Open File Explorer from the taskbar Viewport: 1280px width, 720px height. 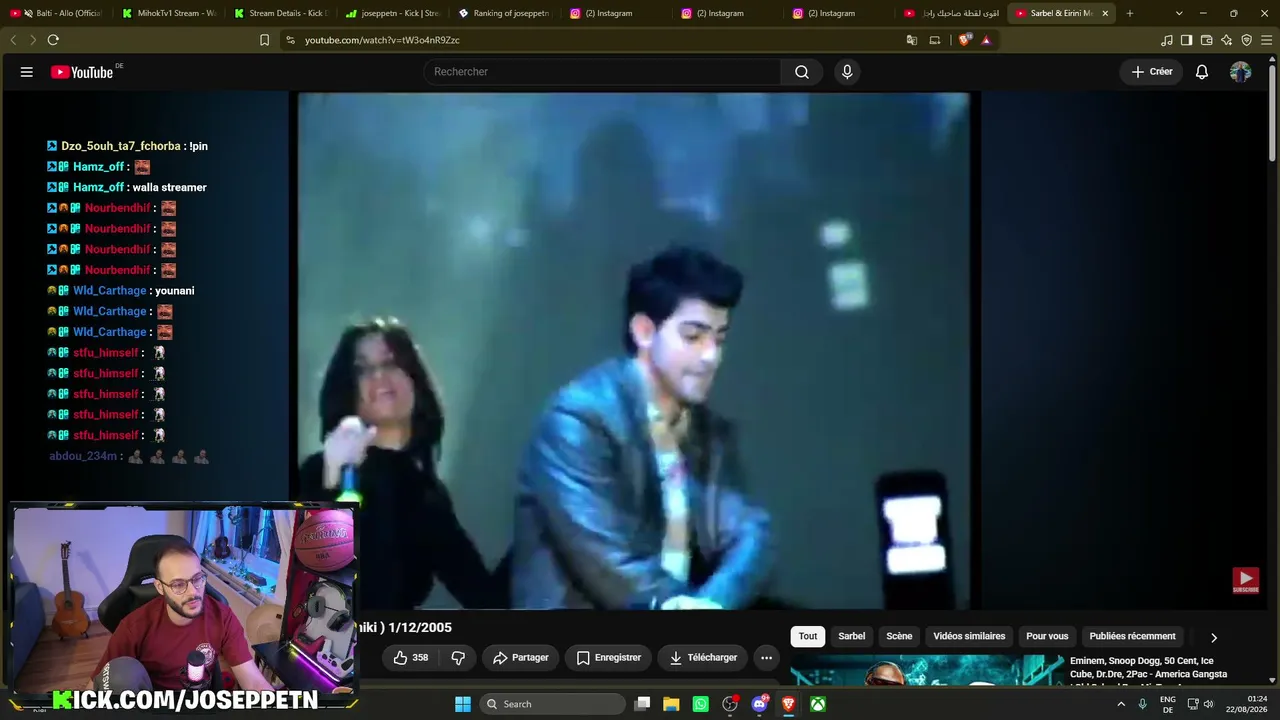[671, 704]
